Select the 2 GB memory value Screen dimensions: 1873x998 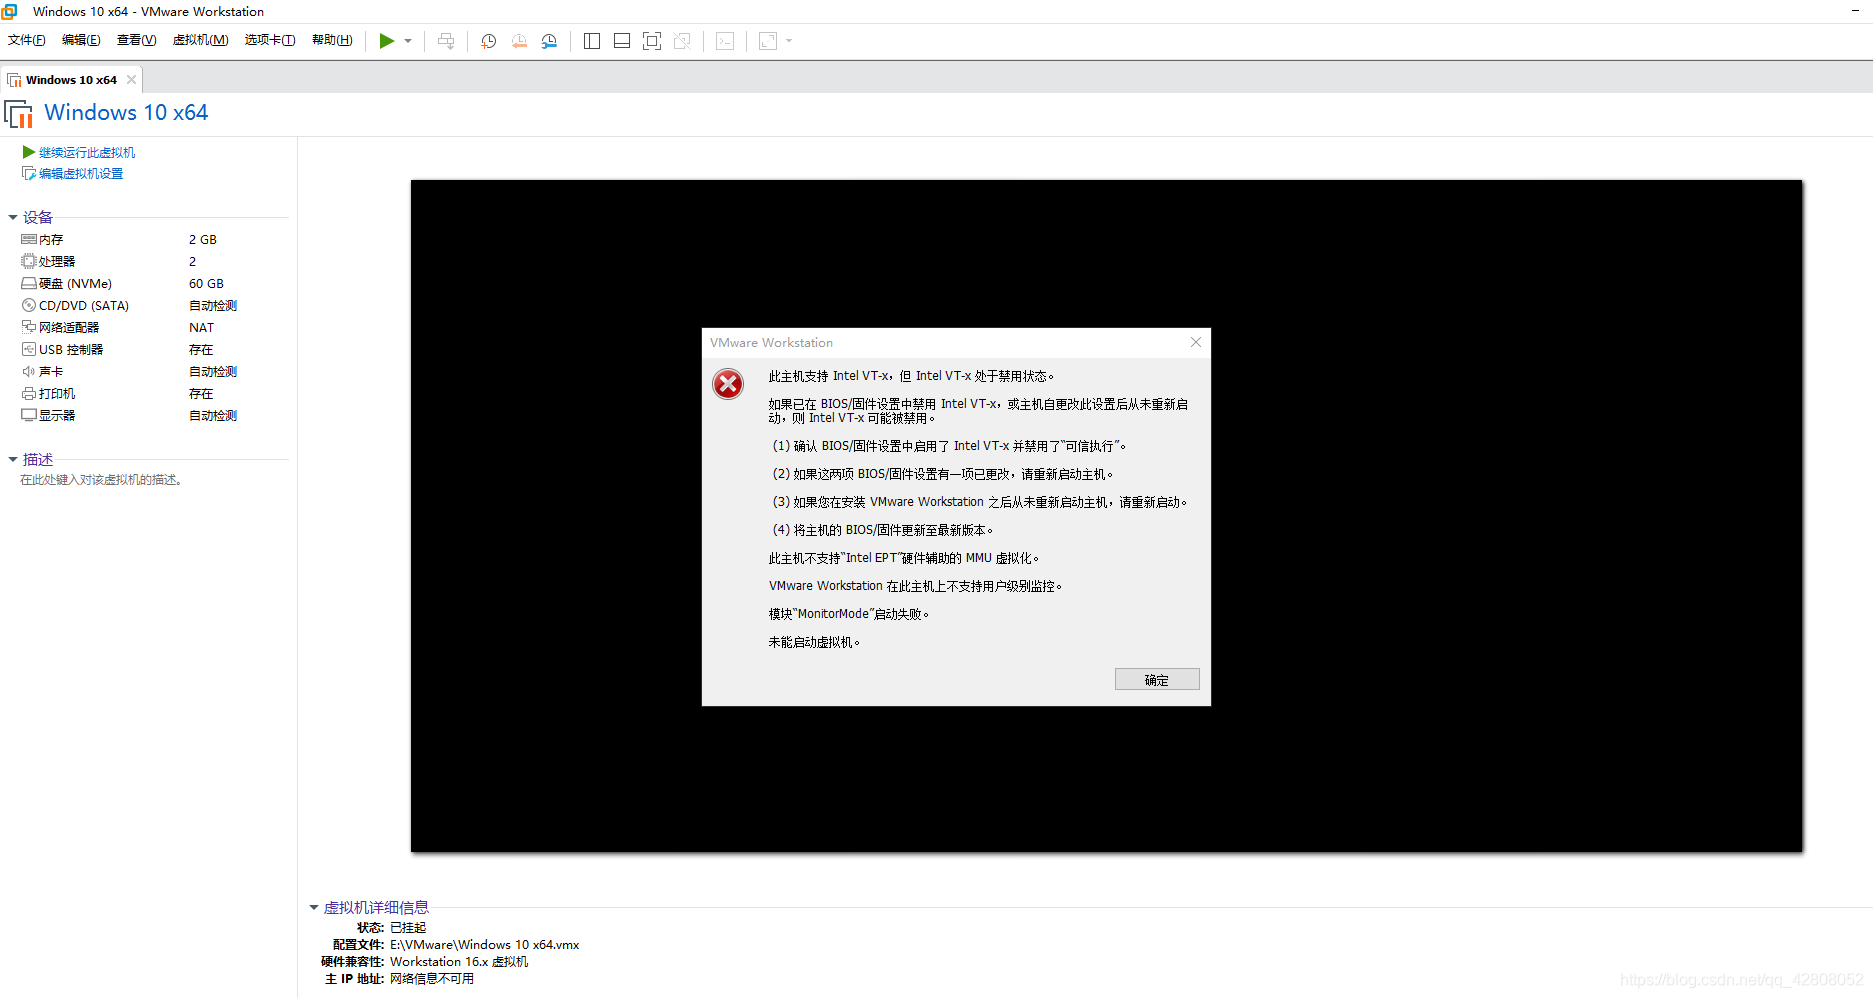(203, 239)
